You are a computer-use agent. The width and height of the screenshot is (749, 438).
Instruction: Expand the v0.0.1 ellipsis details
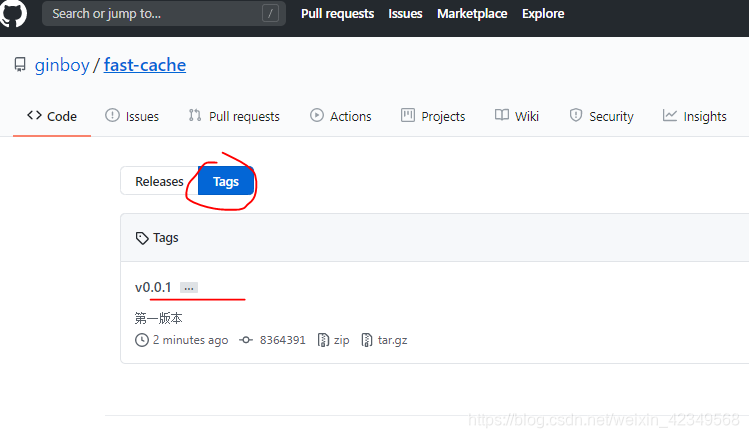point(189,288)
